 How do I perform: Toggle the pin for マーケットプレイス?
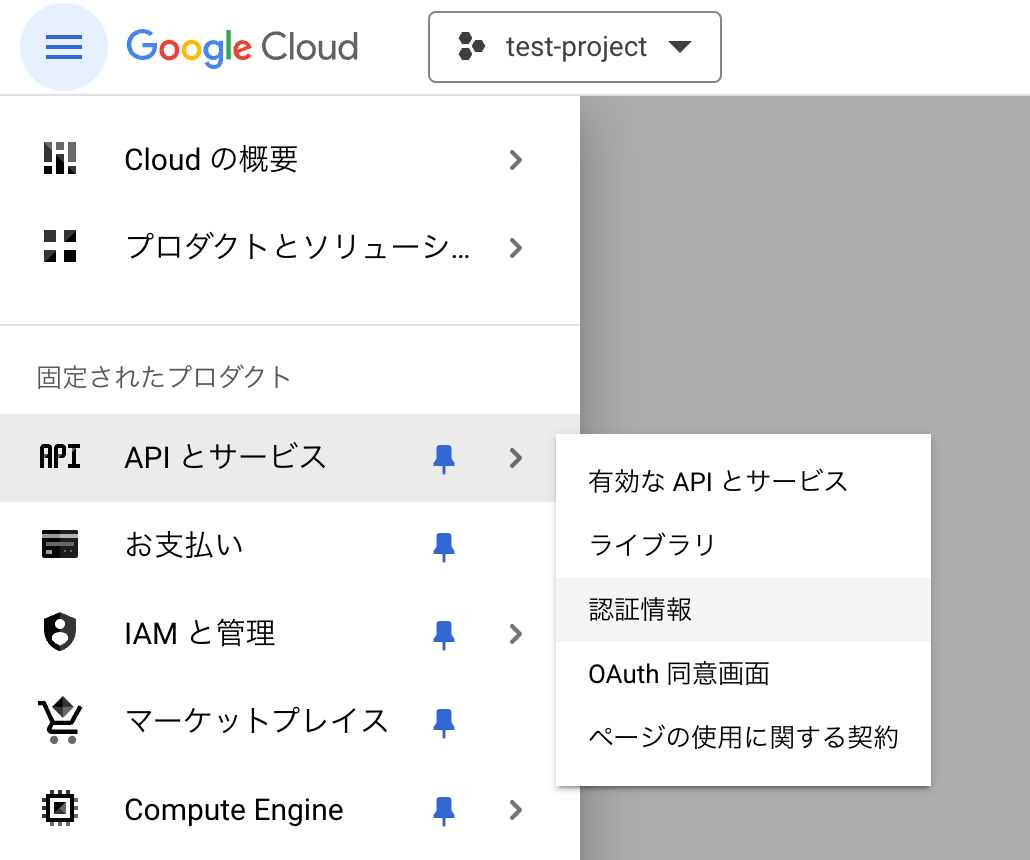click(x=444, y=721)
